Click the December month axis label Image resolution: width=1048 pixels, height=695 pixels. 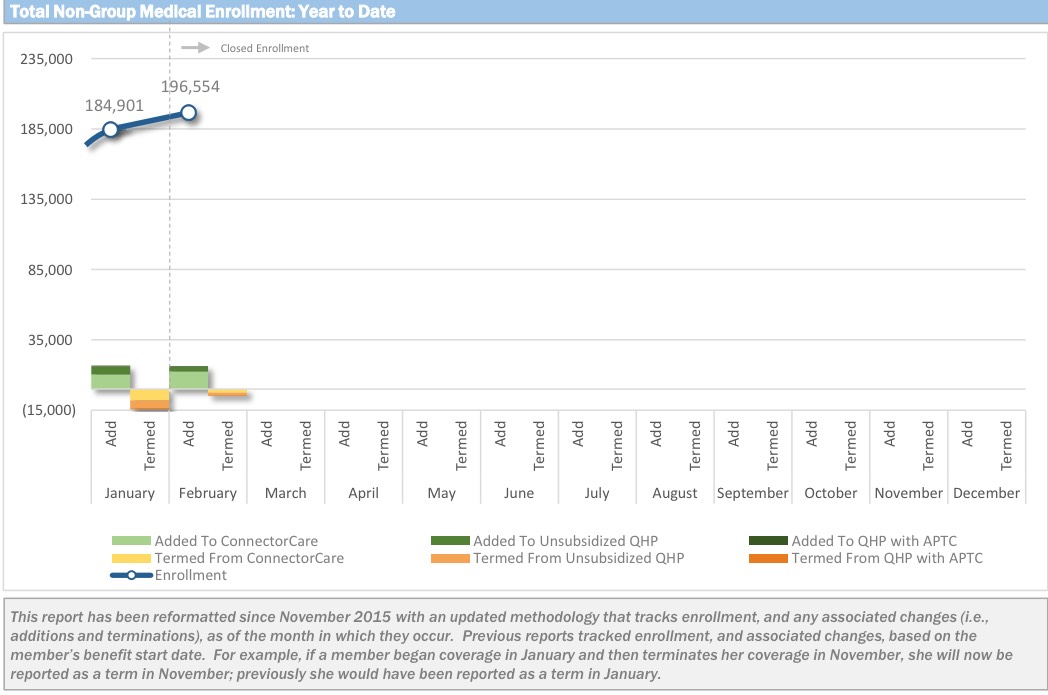coord(986,493)
